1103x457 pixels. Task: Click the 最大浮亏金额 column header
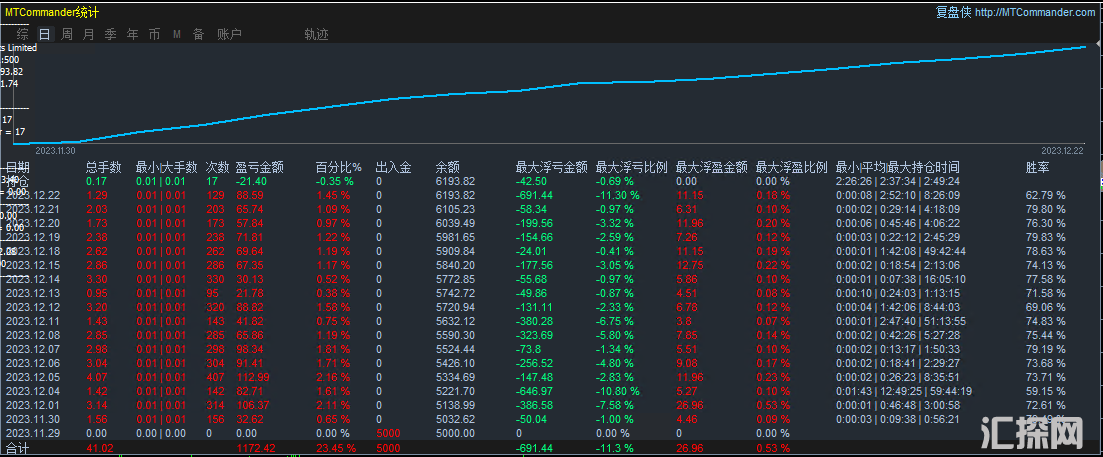[x=551, y=168]
